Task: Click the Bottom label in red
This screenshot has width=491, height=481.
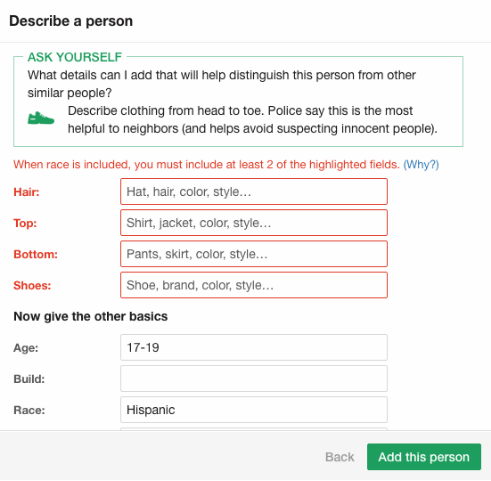Action: (35, 254)
